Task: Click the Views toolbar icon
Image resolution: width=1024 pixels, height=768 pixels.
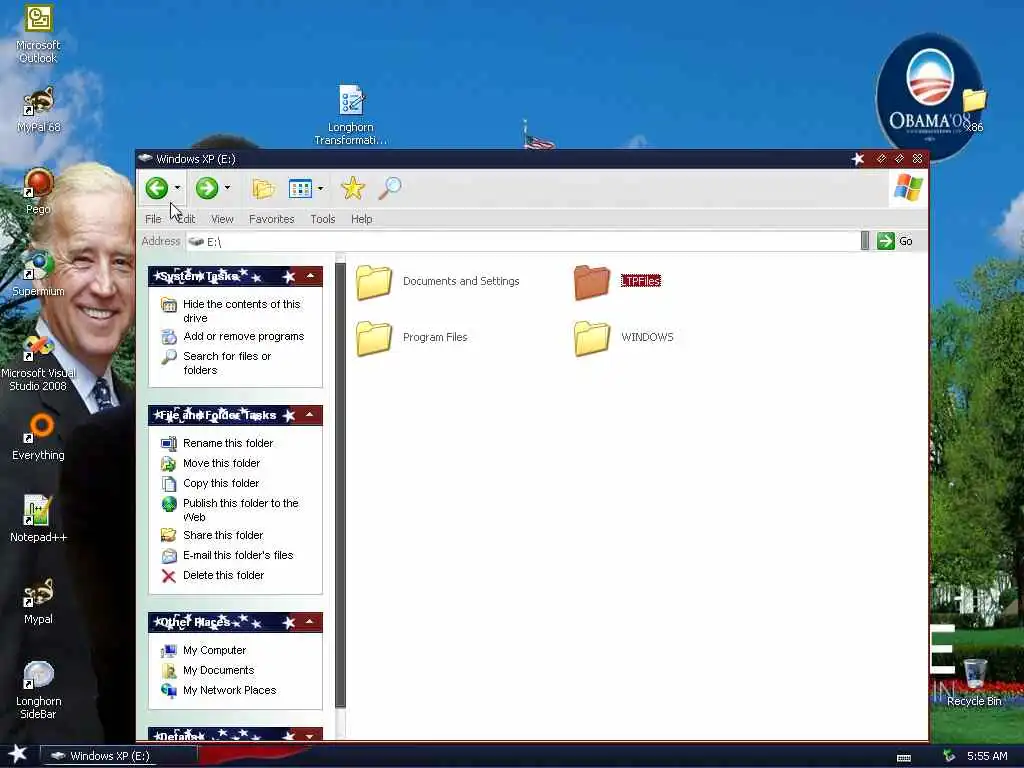Action: pos(300,189)
